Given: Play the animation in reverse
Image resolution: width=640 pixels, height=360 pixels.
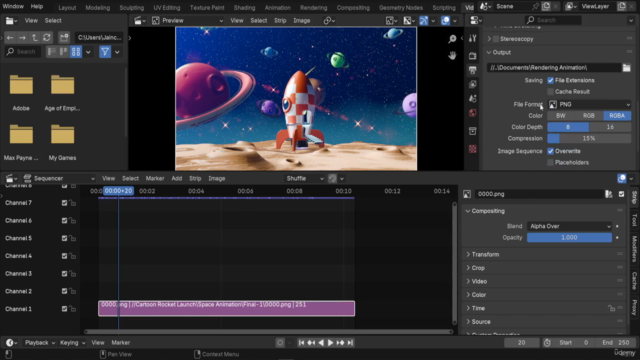Looking at the screenshot, I should point(321,343).
